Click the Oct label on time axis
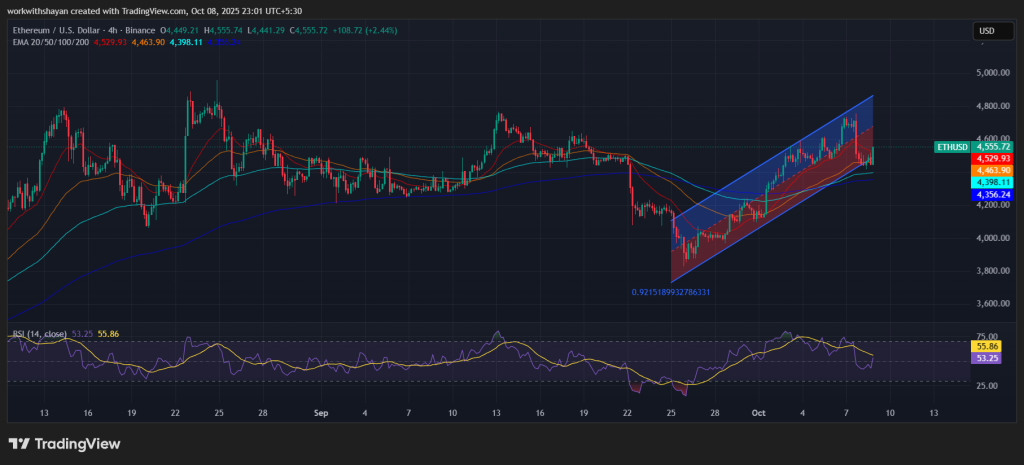 (x=759, y=412)
